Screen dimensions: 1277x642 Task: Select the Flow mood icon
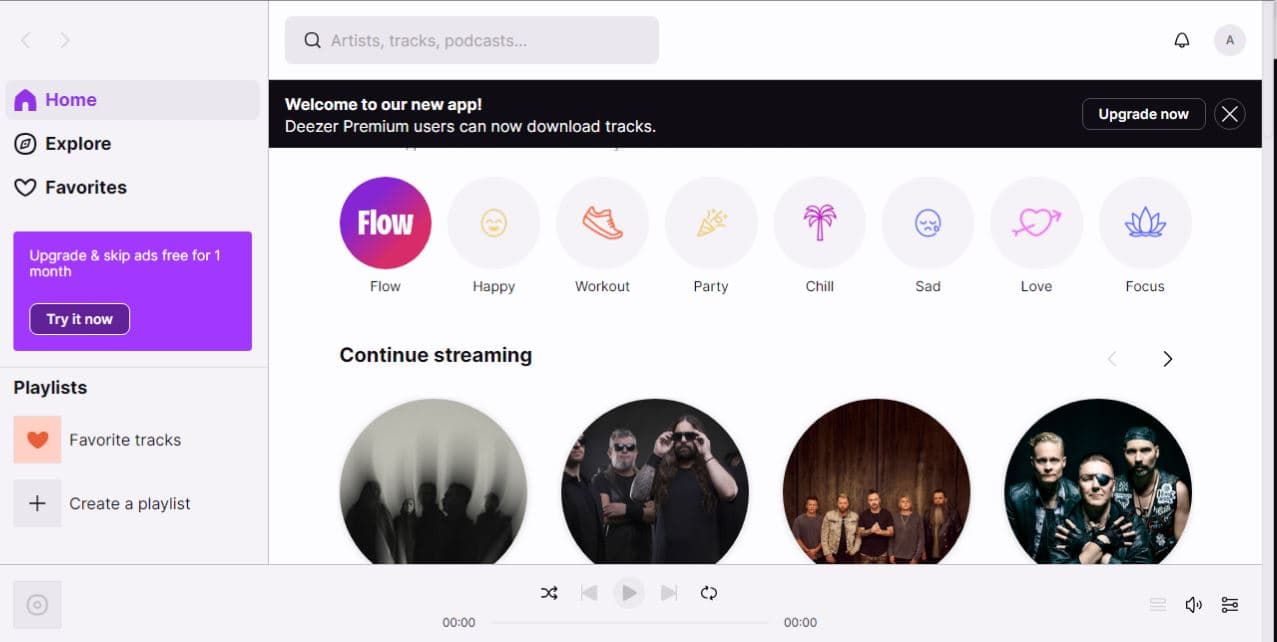(x=385, y=222)
